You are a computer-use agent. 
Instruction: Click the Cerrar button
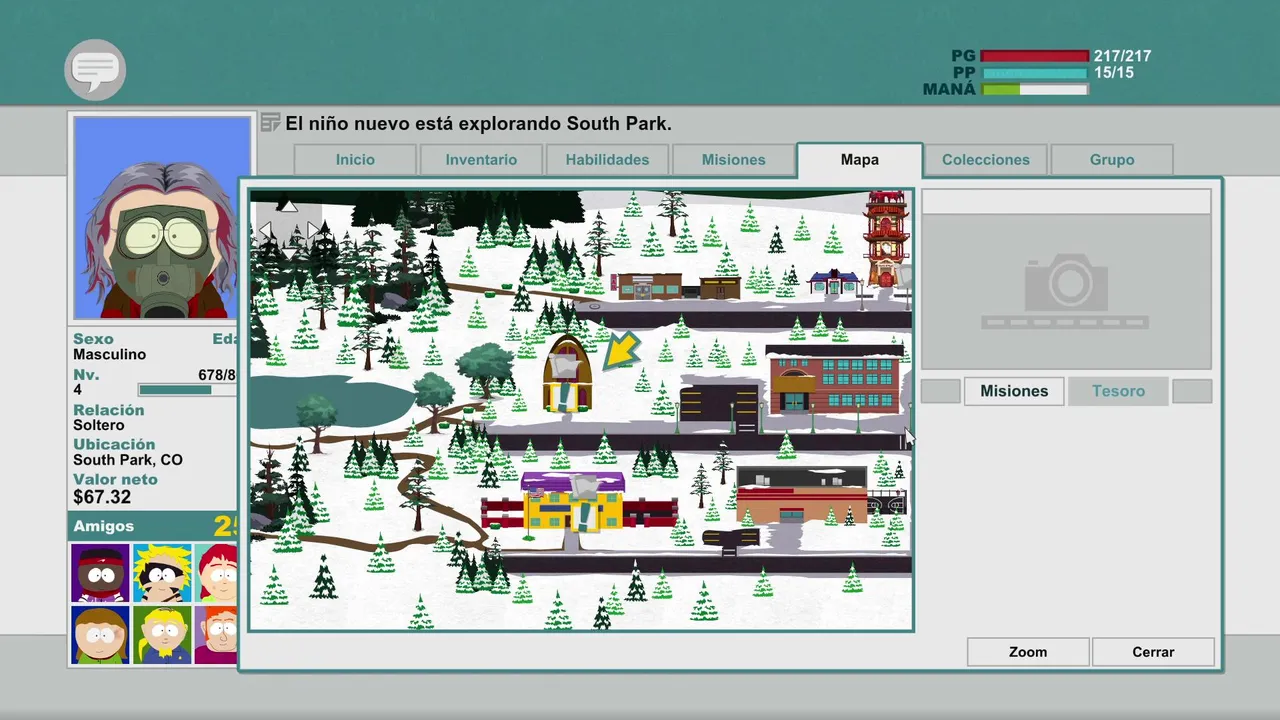click(x=1153, y=652)
